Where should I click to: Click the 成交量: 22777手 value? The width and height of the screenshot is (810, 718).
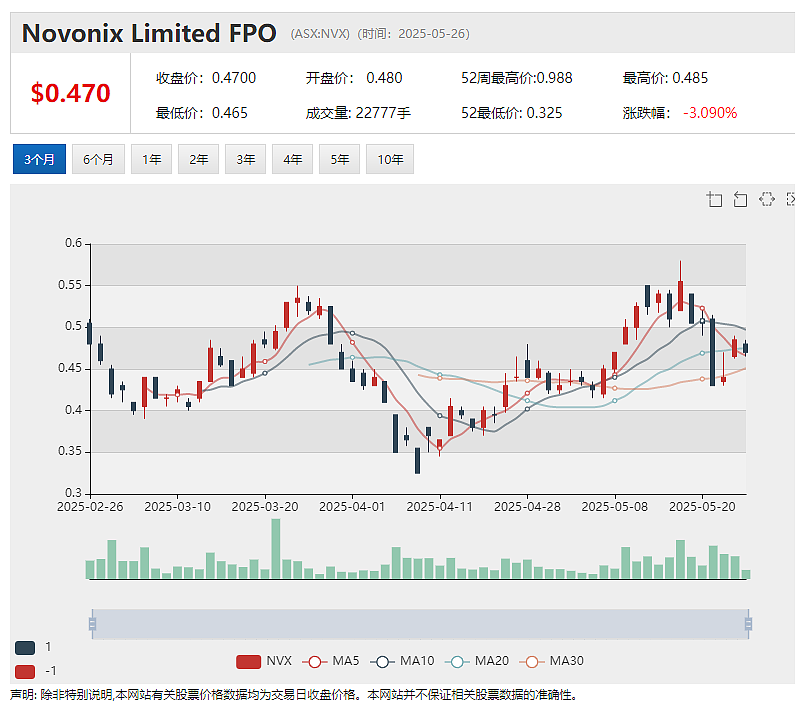(358, 113)
